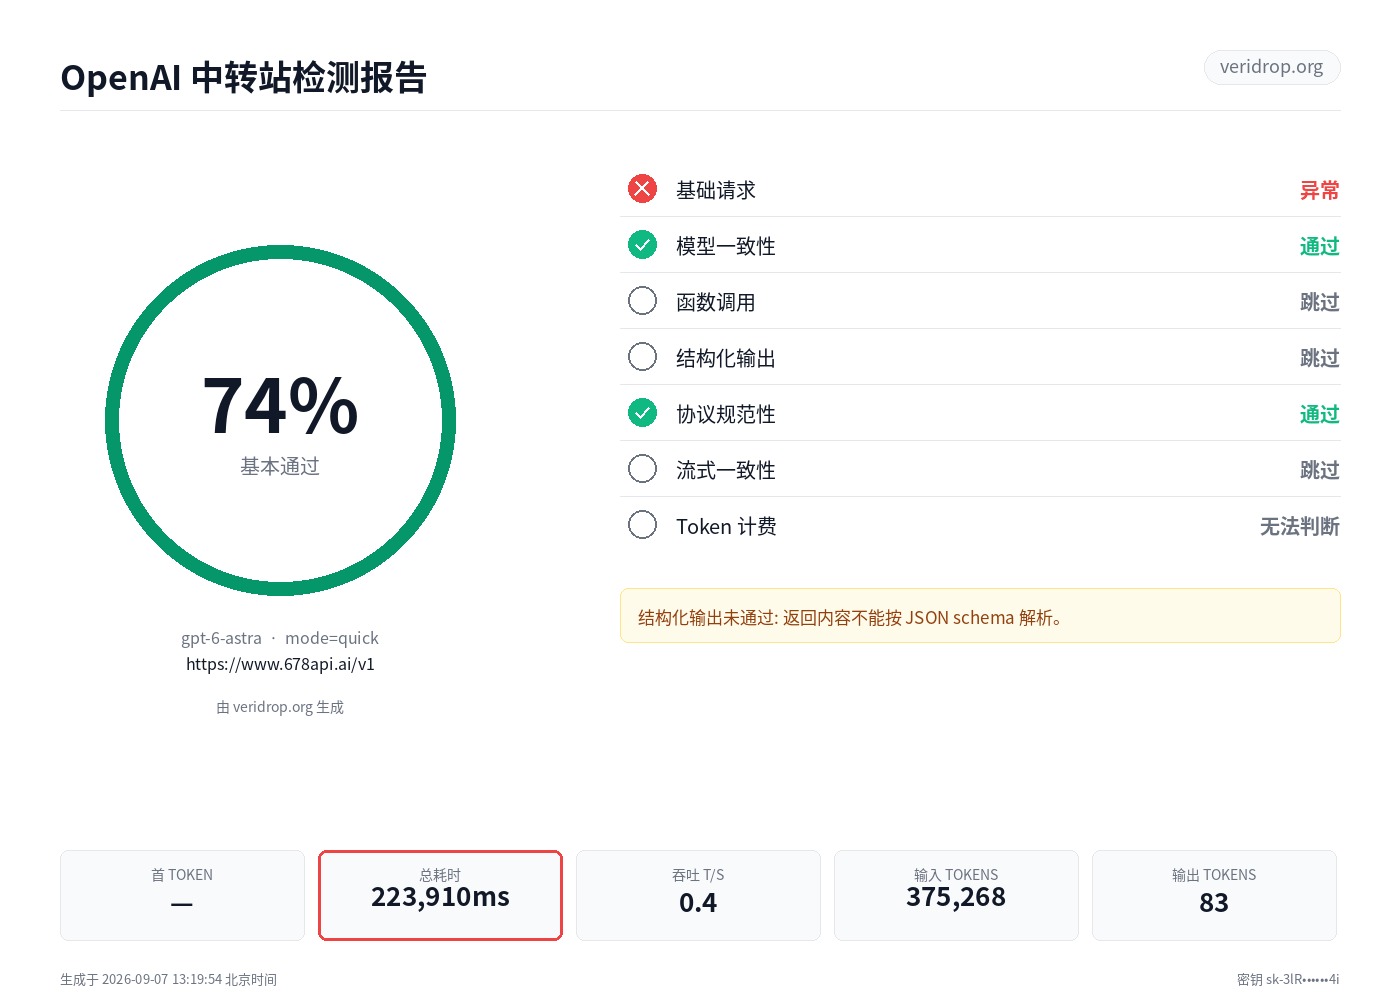Click the empty circle icon beside Token 计费
This screenshot has height=1000, width=1400.
tap(642, 525)
